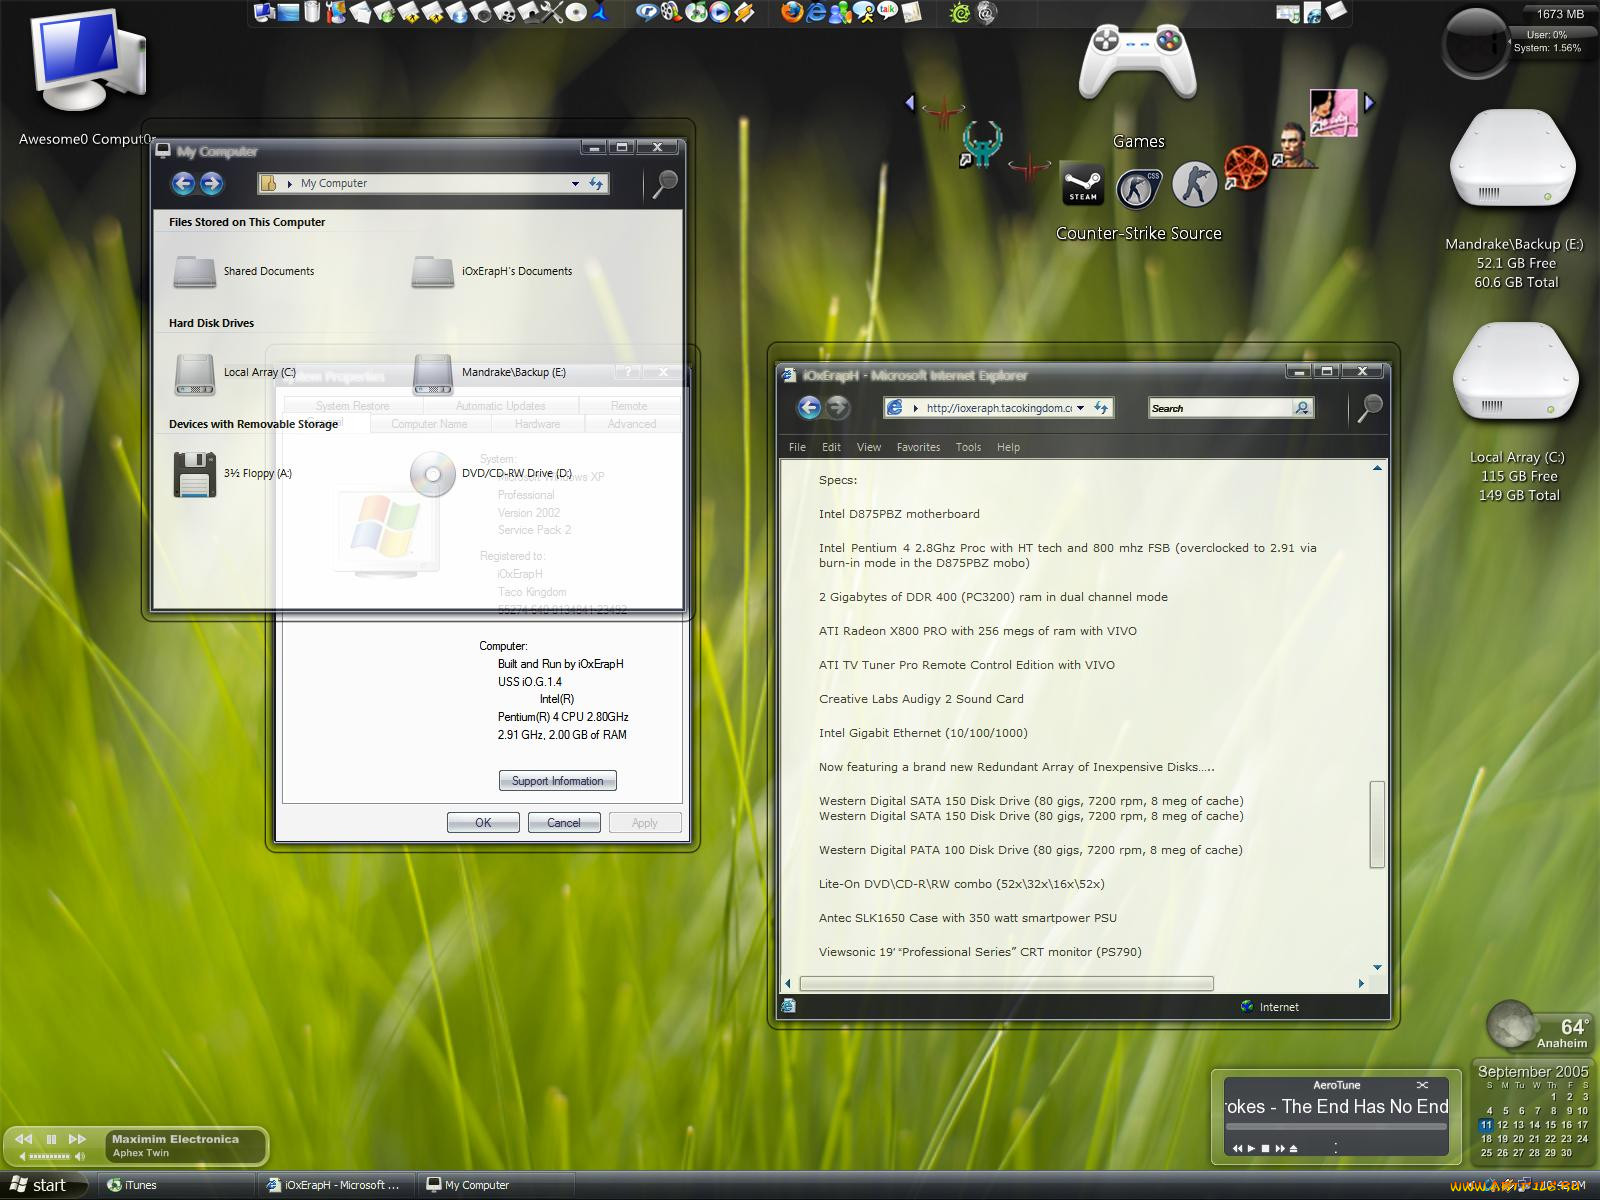Select September 11 in calendar widget
Viewport: 1600px width, 1200px height.
1486,1125
